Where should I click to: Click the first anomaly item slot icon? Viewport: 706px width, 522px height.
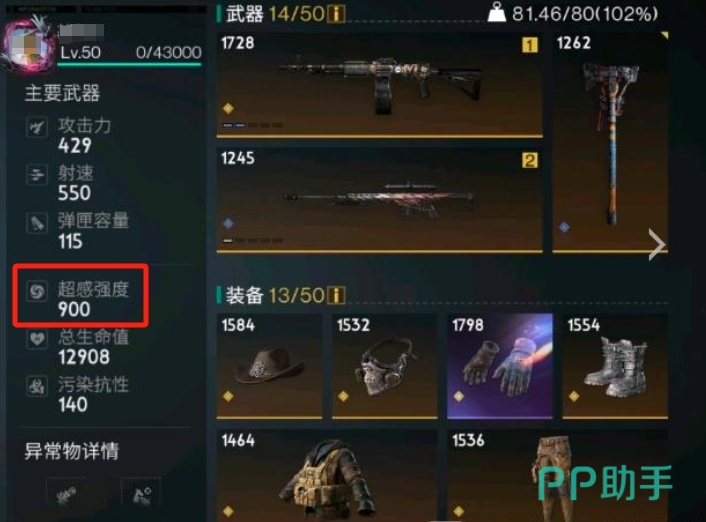coord(66,495)
